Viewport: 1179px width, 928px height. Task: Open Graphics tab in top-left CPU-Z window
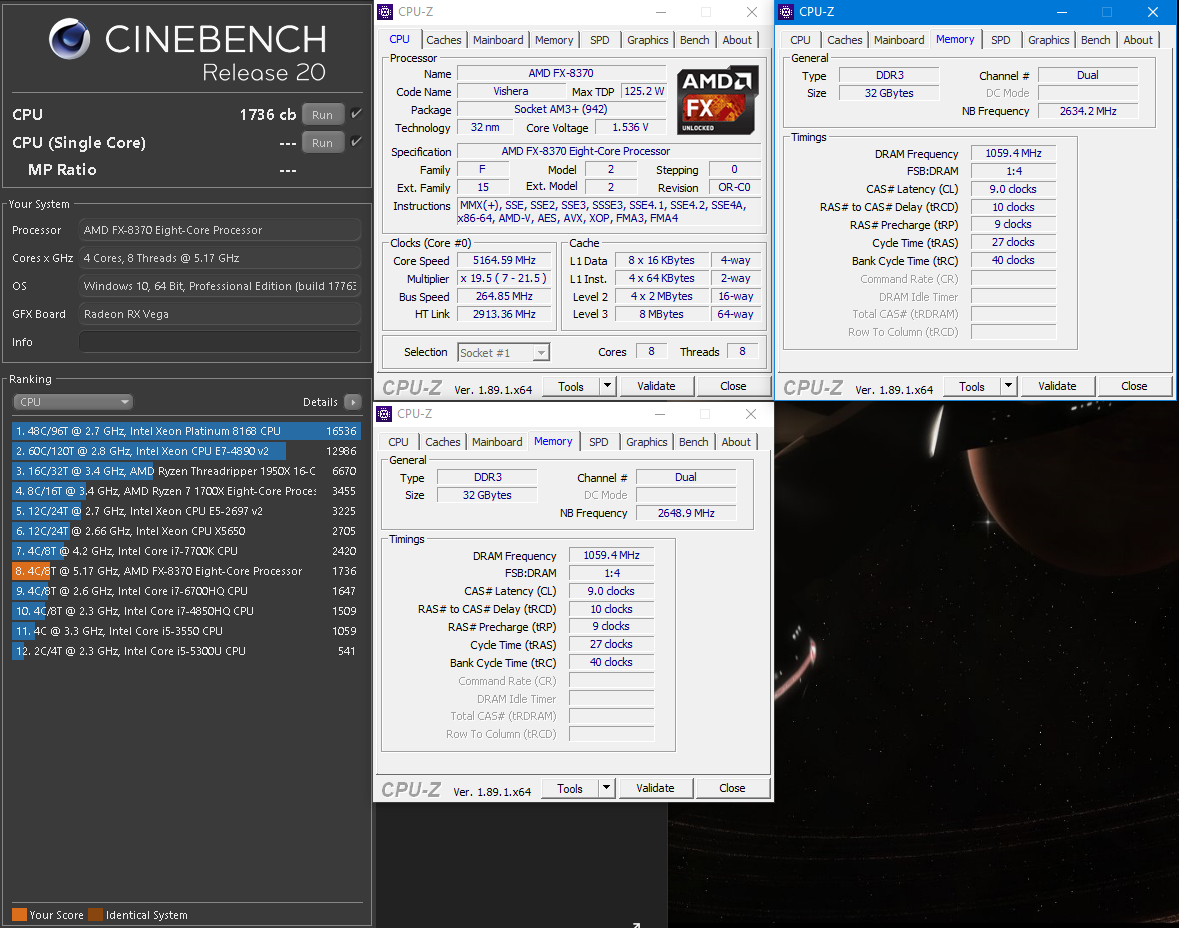[647, 40]
